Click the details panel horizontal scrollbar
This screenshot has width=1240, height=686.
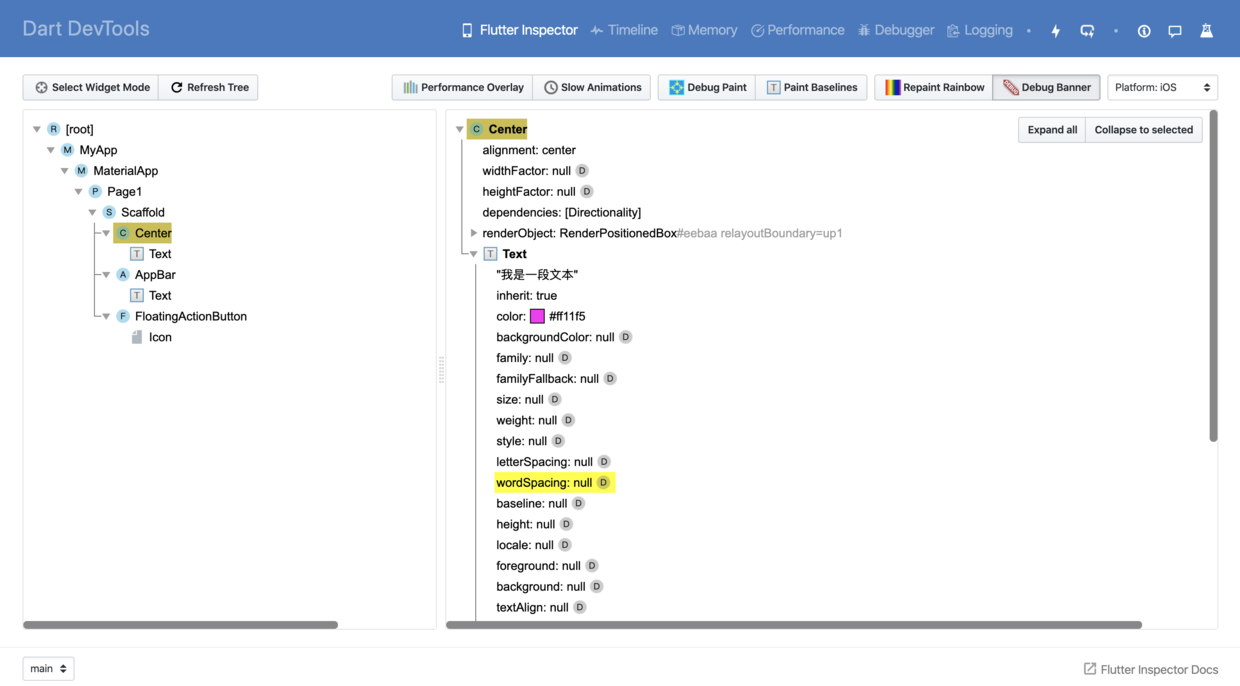[x=794, y=625]
